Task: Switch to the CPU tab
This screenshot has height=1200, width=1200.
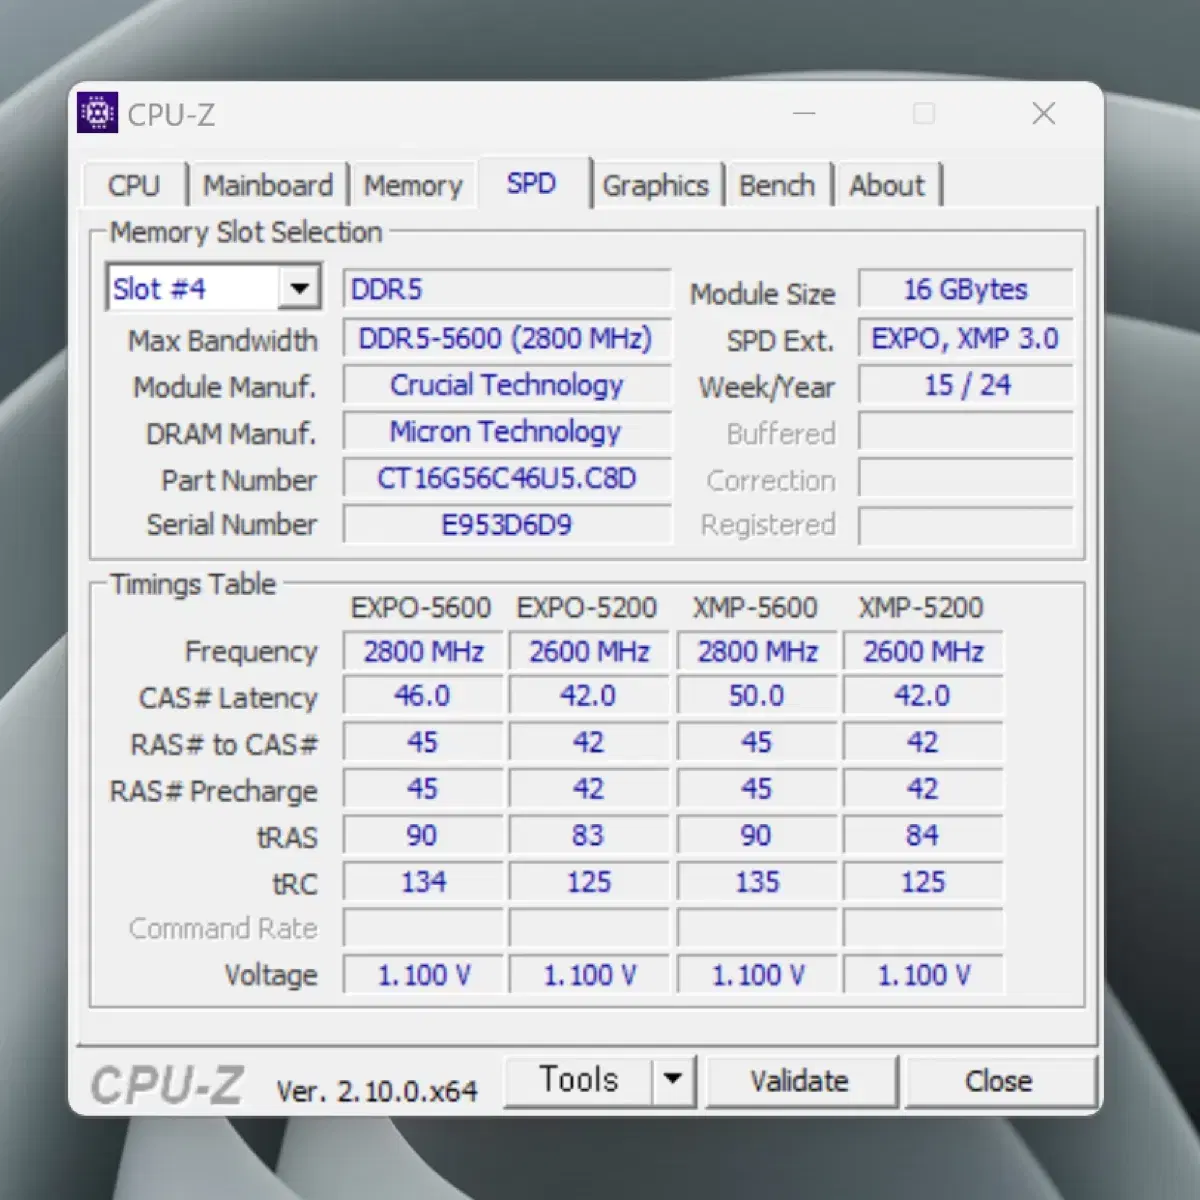Action: [134, 186]
